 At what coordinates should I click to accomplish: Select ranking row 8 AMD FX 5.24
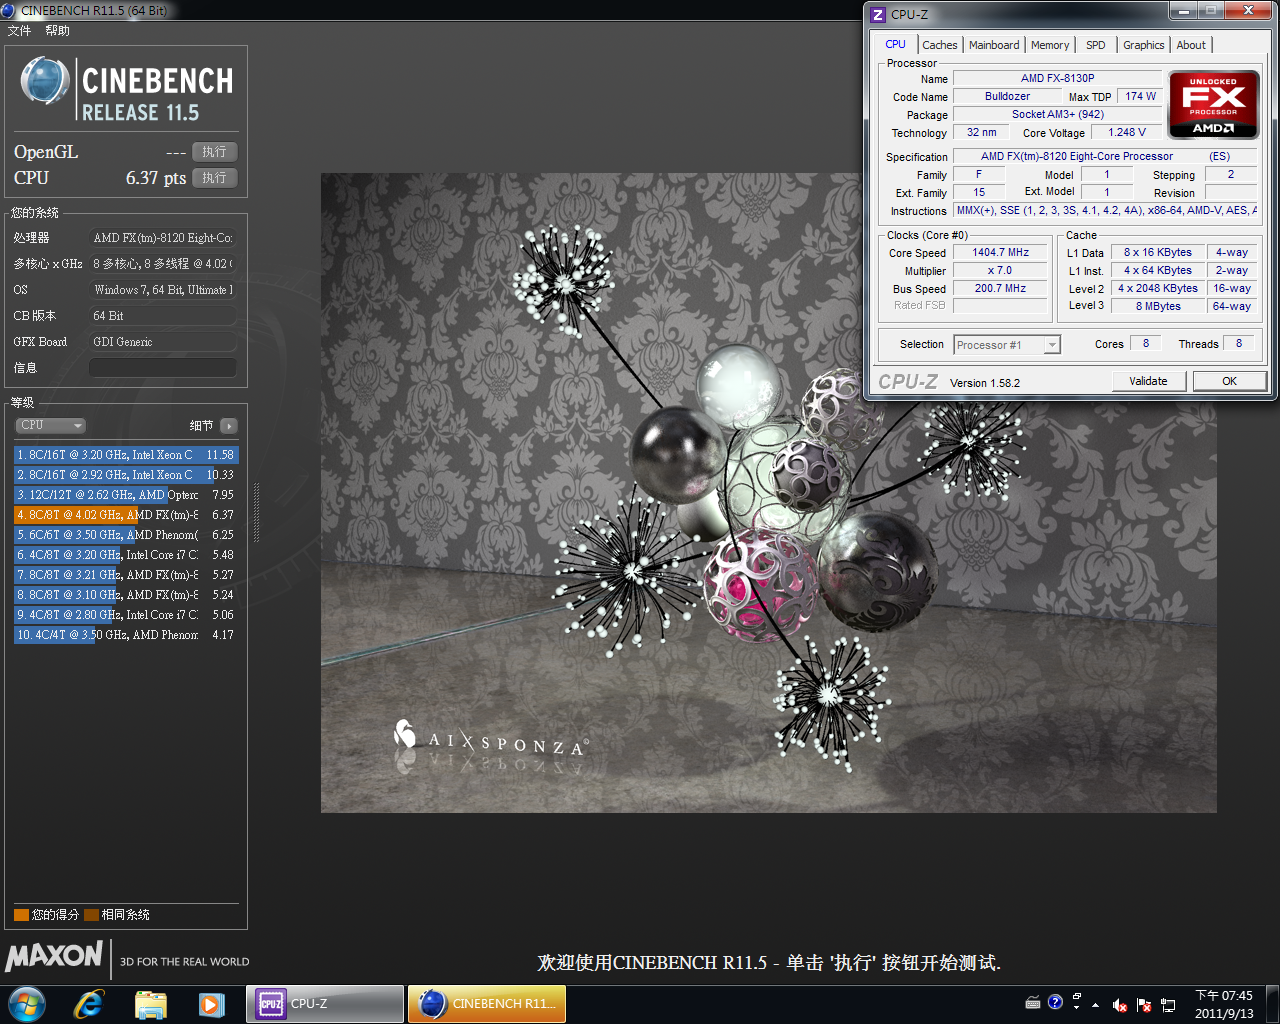coord(126,595)
